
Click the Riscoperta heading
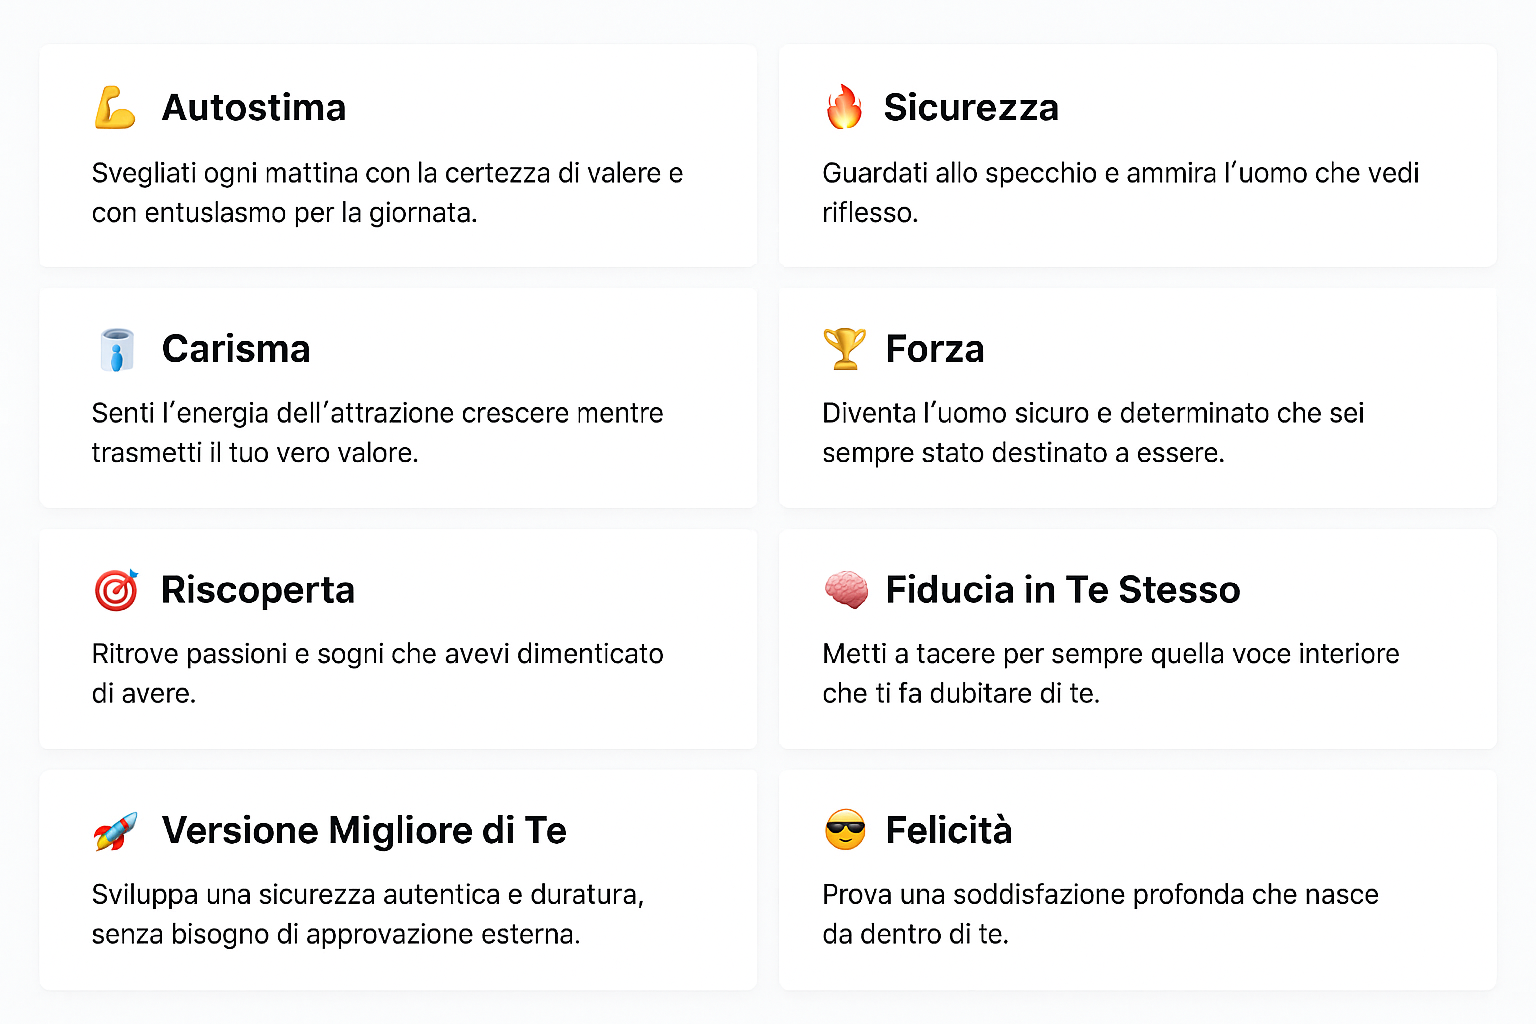258,590
